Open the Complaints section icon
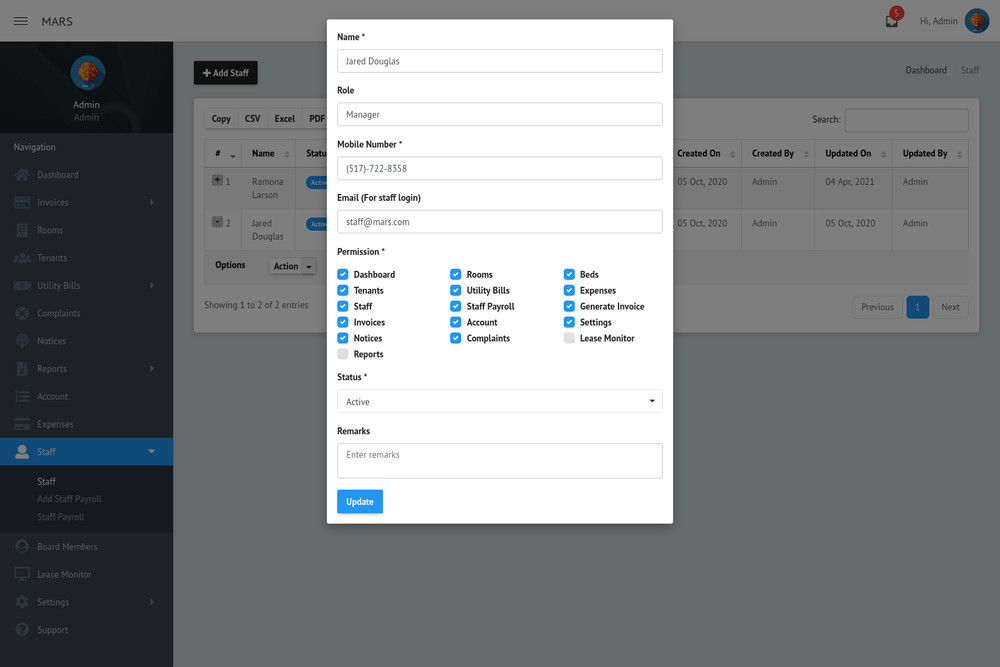 tap(20, 313)
